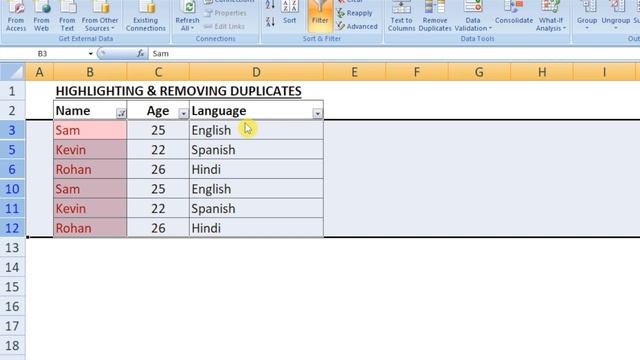
Task: Select column E header
Action: point(354,72)
